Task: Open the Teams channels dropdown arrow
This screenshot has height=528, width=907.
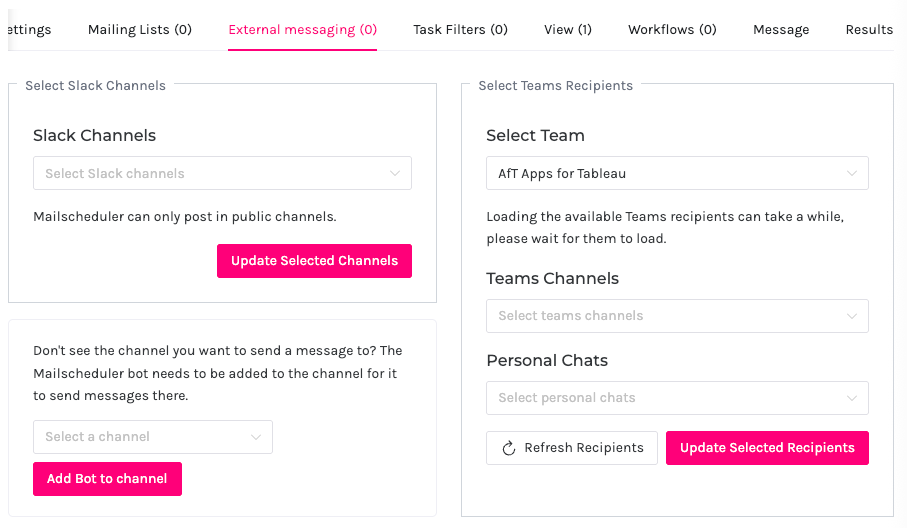Action: 852,316
